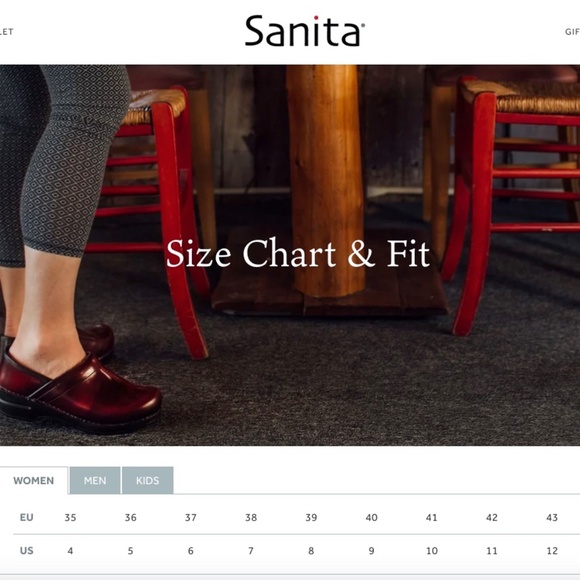Open the MEN size tab
Screen dimensions: 580x580
pos(95,480)
